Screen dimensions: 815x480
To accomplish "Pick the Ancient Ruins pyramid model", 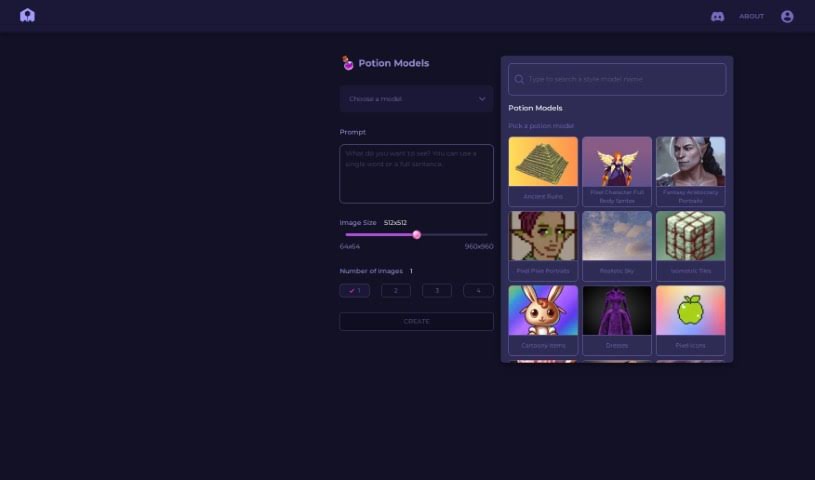I will point(543,172).
